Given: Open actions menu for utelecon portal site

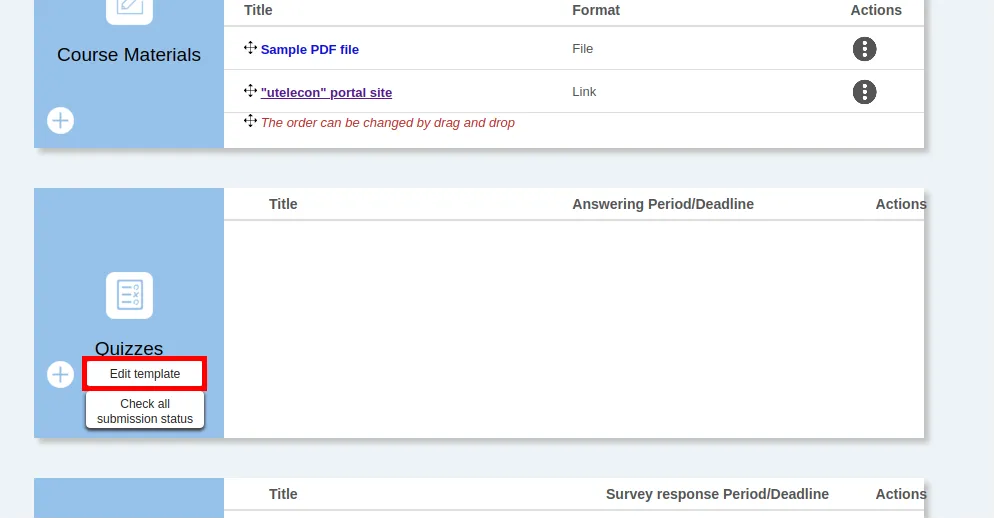Looking at the screenshot, I should pos(864,92).
